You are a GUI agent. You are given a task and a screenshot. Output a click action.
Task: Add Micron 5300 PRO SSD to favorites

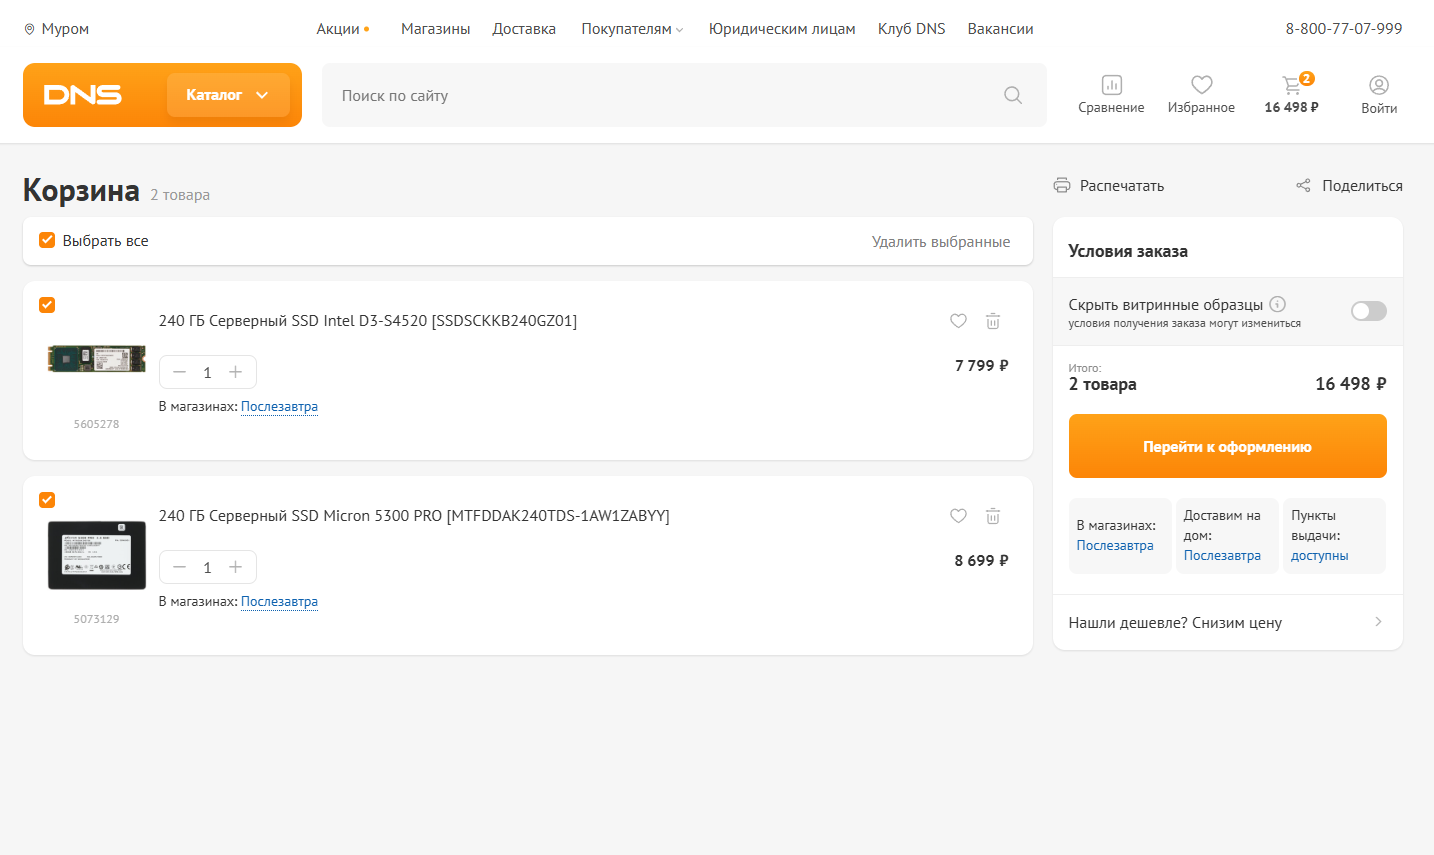pos(958,516)
